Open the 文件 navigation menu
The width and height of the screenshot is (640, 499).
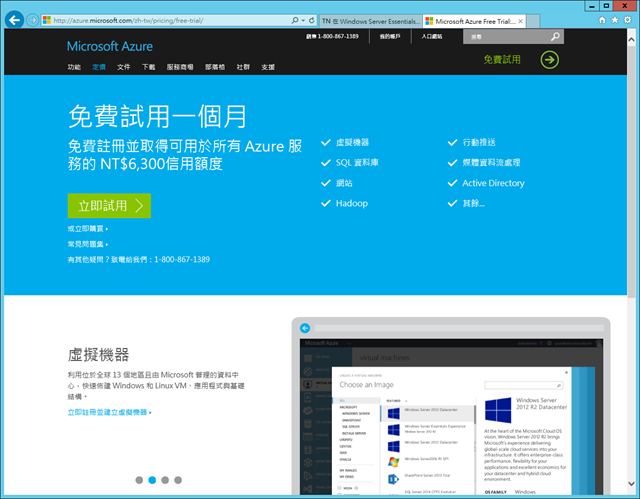(x=124, y=67)
